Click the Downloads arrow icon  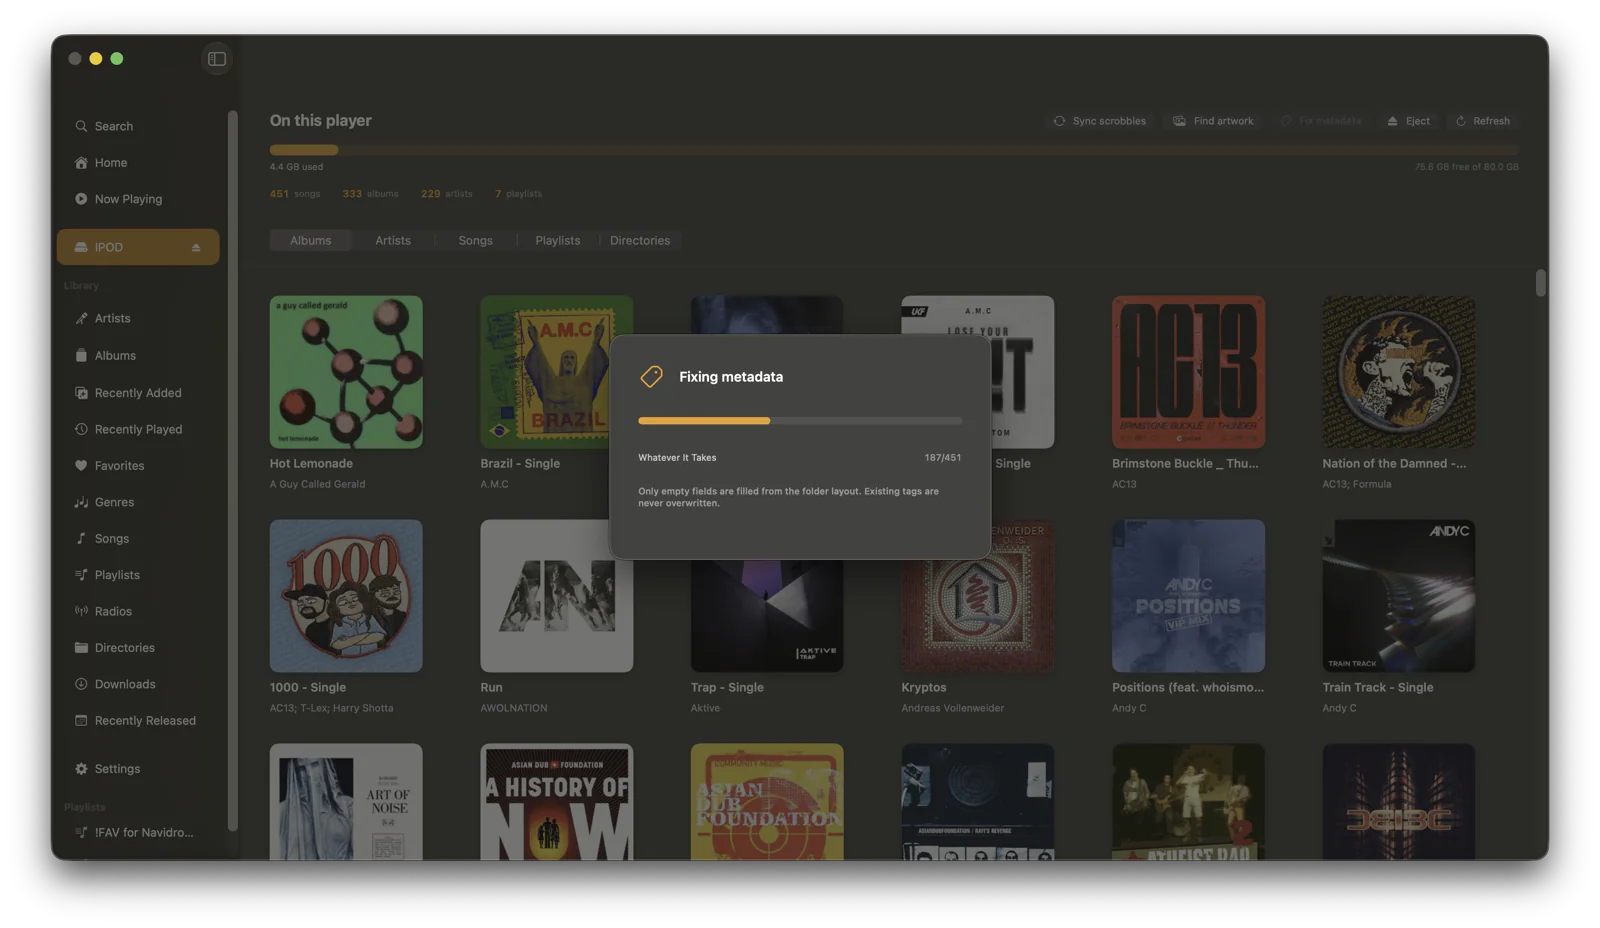pos(81,684)
